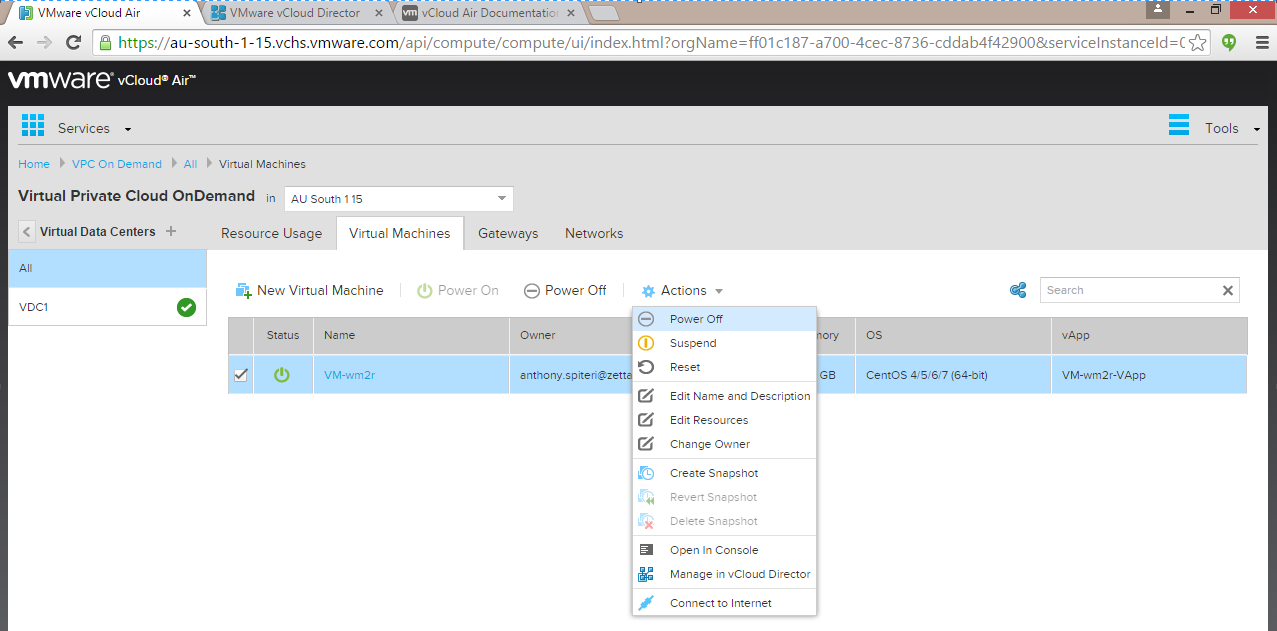Screen dimensions: 1277x631
Task: Choose Create Snapshot from menu
Action: point(724,473)
